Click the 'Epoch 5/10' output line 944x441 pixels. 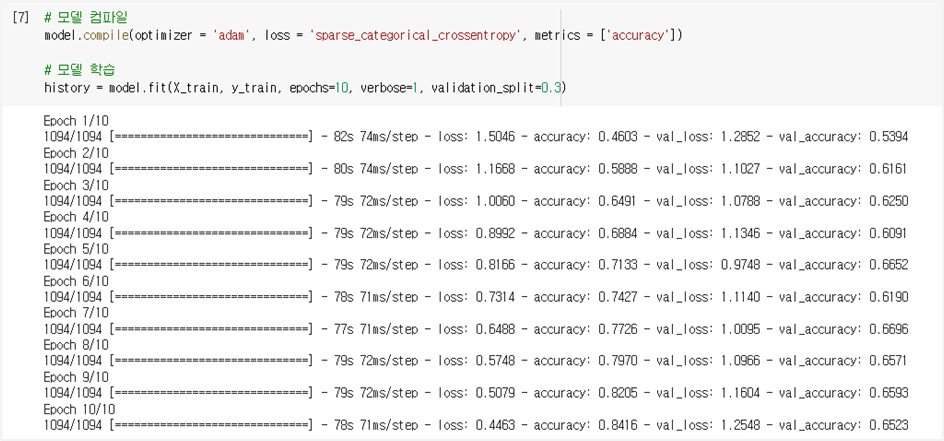pyautogui.click(x=76, y=248)
